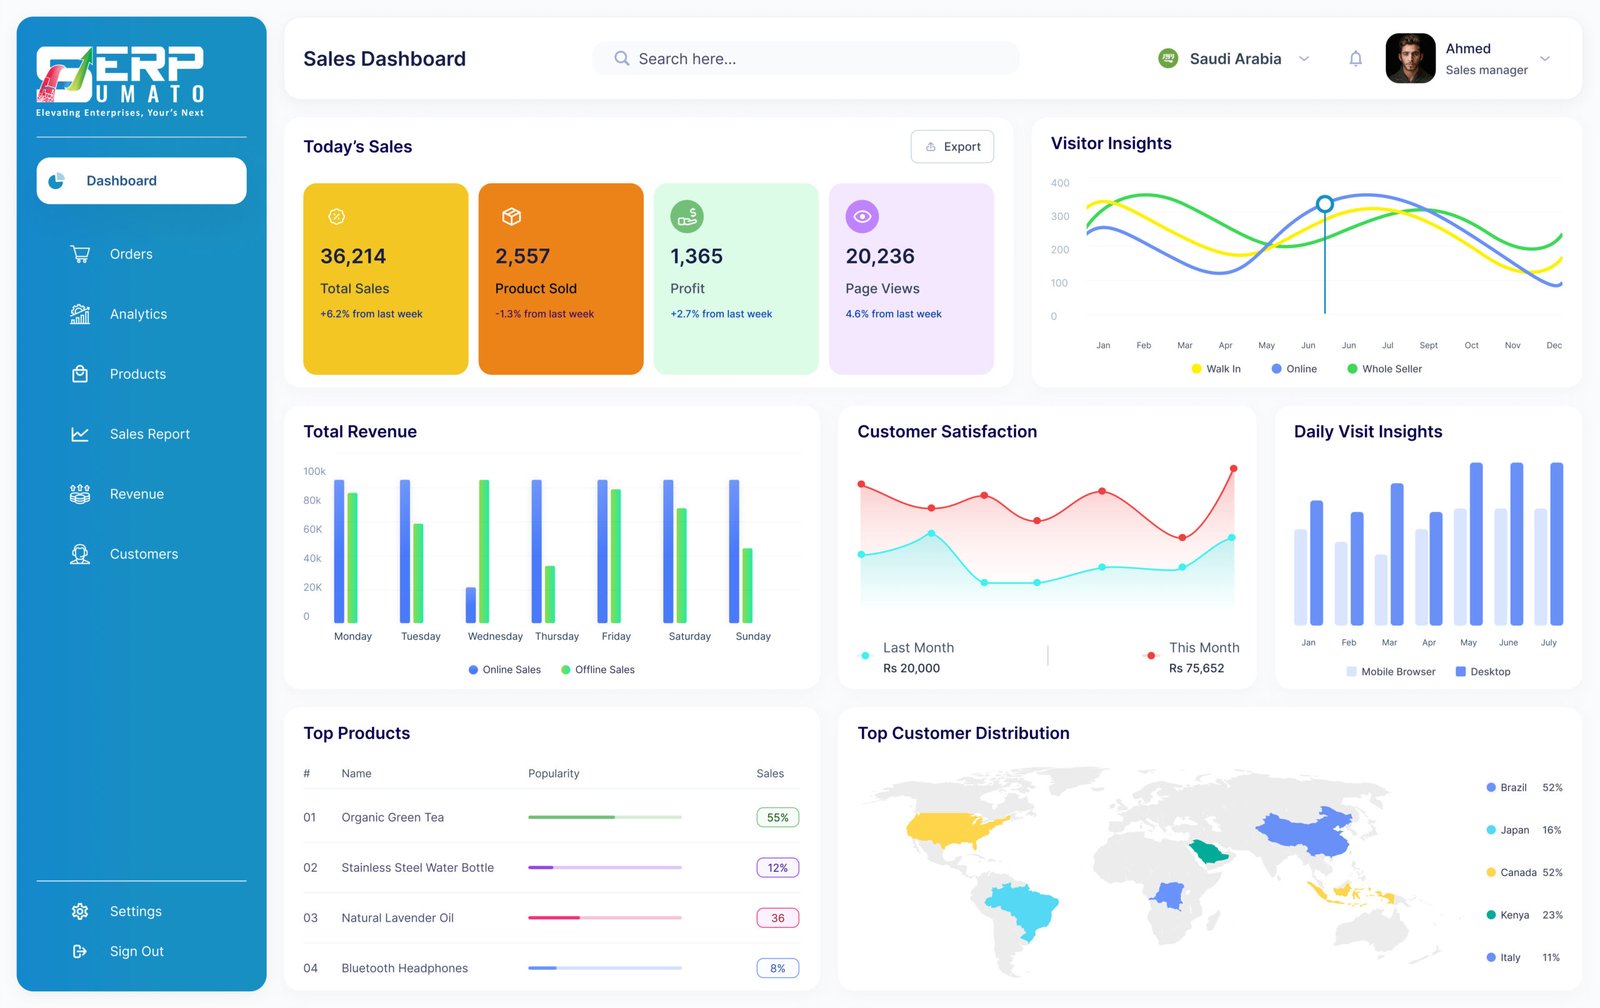Click the Analytics chart icon
Image resolution: width=1600 pixels, height=1008 pixels.
click(80, 314)
